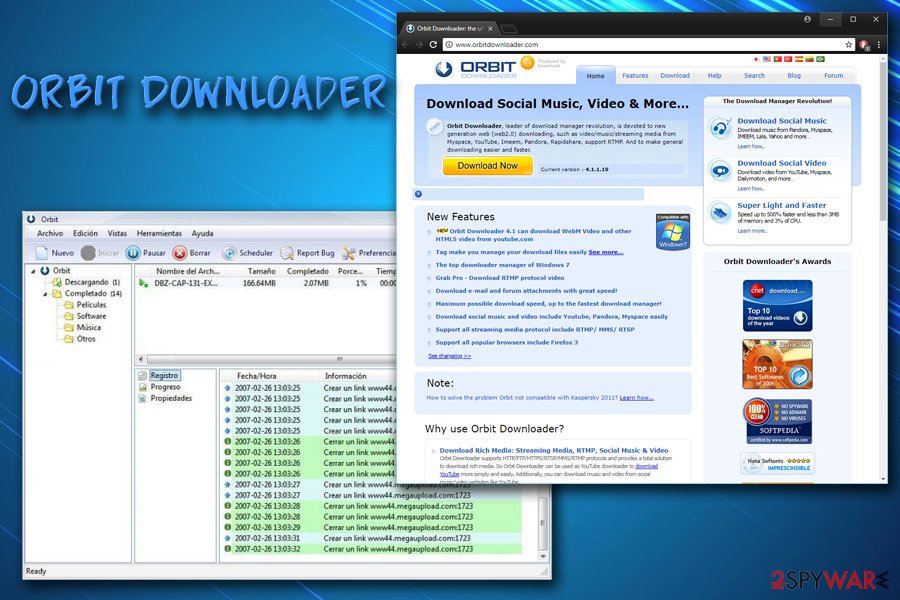Open the Vistas menu
Screen dimensions: 900x600
(x=117, y=233)
